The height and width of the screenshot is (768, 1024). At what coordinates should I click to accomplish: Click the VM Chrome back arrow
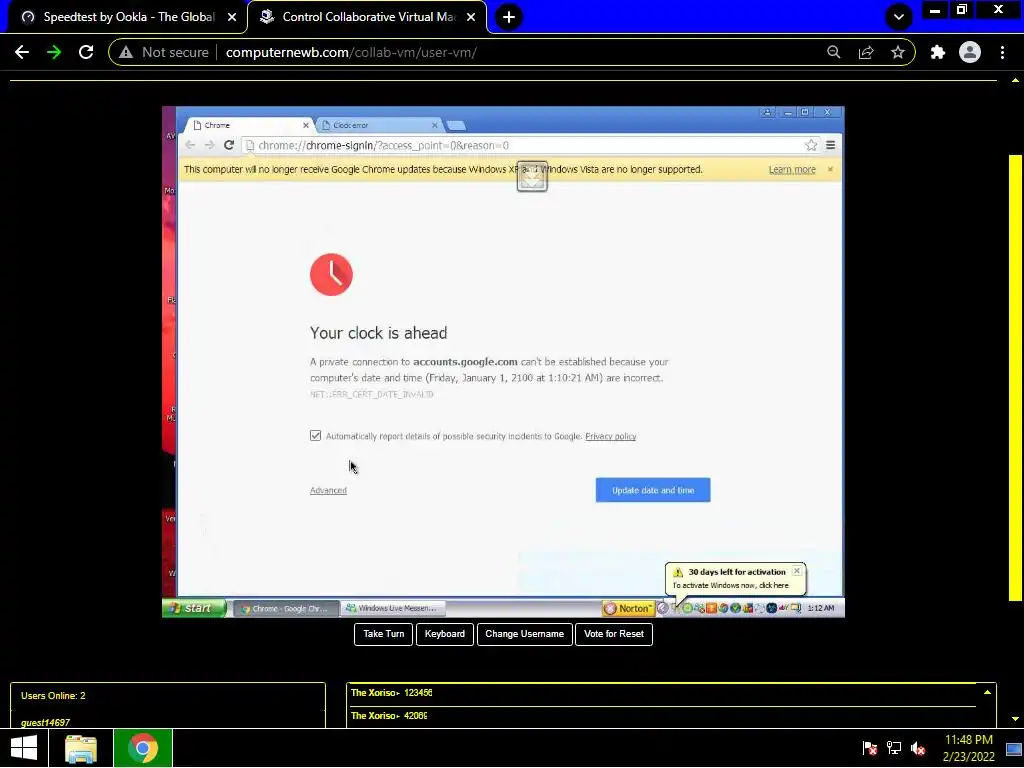tap(189, 145)
